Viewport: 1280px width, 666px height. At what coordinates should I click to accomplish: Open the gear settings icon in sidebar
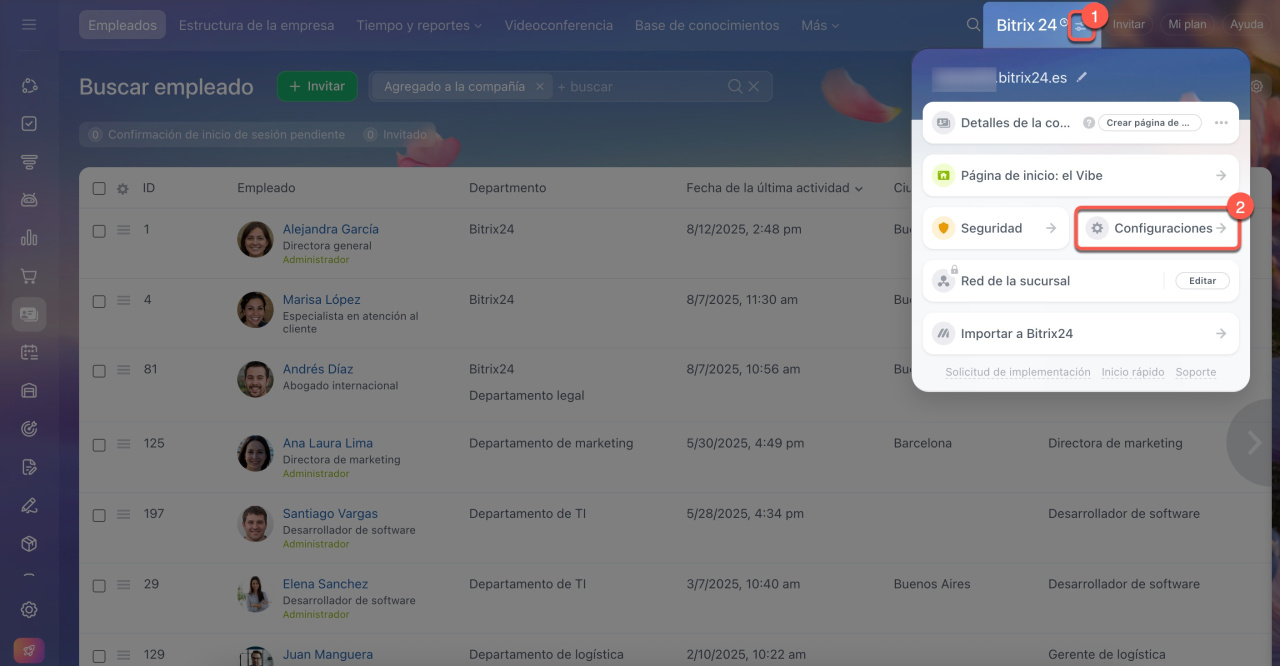(x=29, y=609)
